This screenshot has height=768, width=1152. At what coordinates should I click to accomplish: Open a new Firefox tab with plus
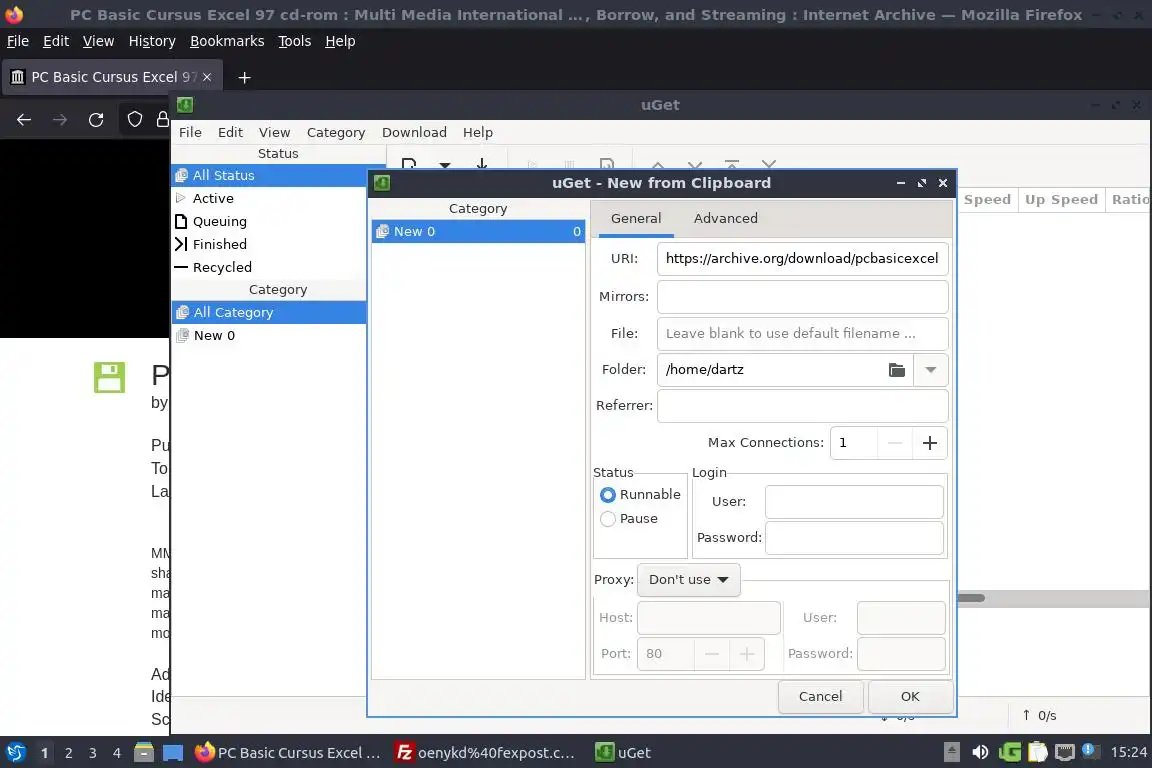point(244,77)
